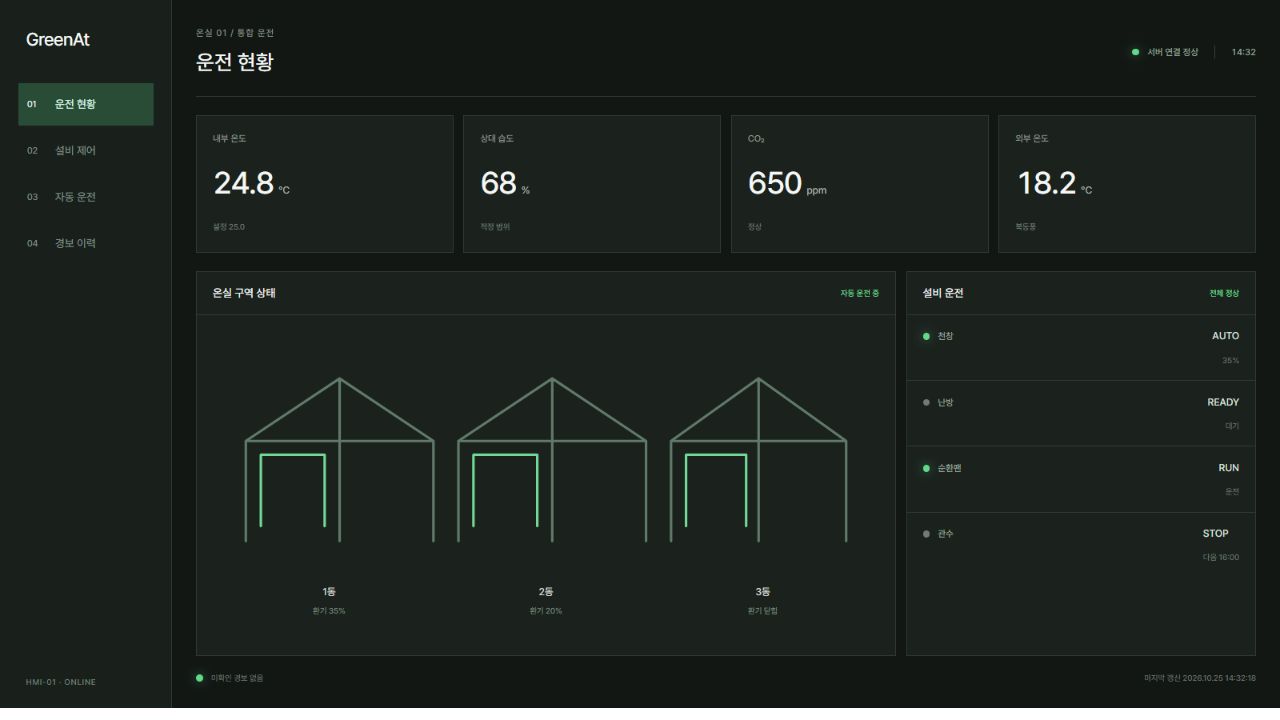Click the HMI-01 · ONLINE footer label

pyautogui.click(x=61, y=682)
